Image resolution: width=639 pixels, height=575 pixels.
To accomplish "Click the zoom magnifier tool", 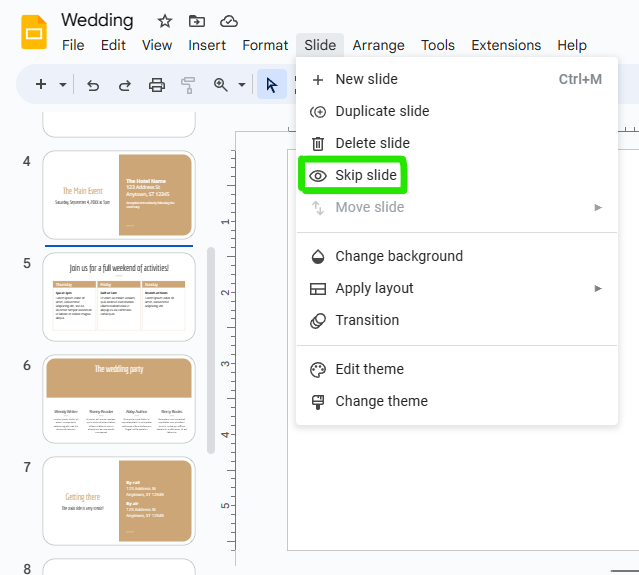I will point(220,85).
